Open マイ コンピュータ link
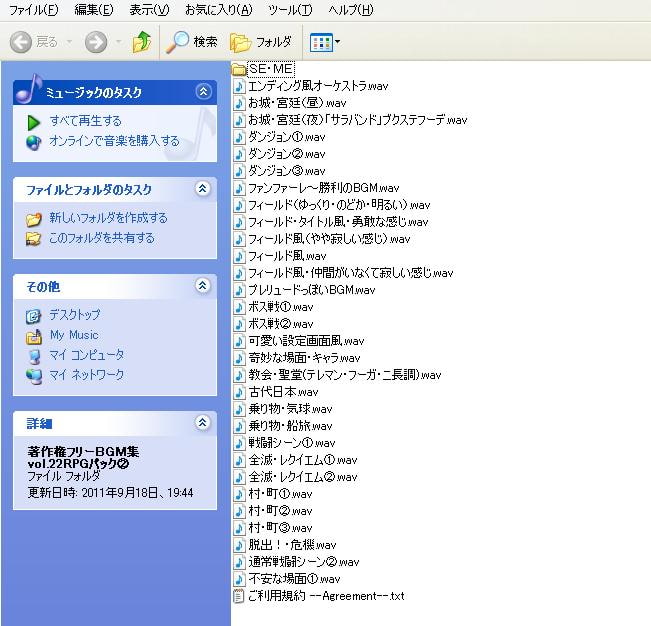 [87, 355]
